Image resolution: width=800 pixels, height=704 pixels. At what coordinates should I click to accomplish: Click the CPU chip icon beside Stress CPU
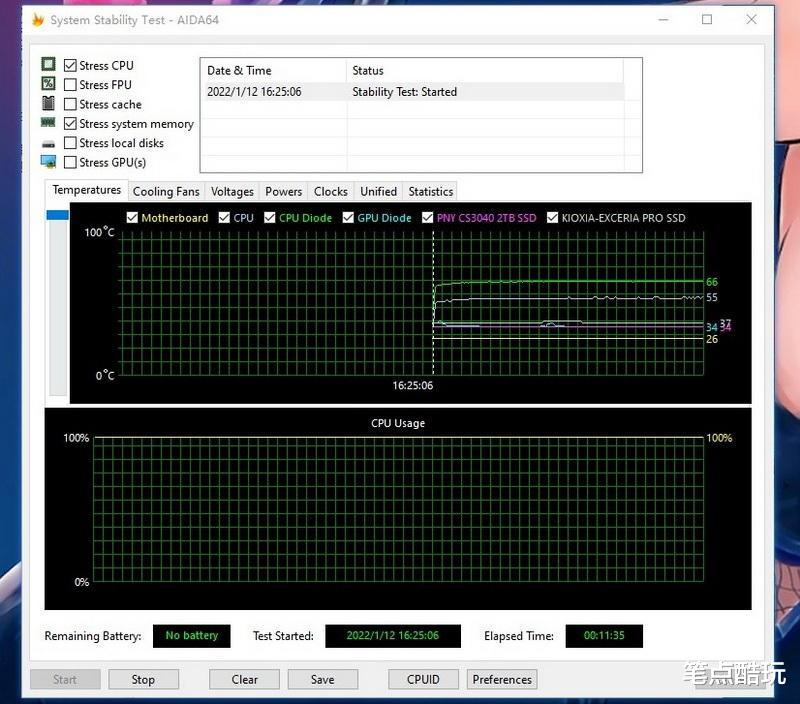pos(48,65)
